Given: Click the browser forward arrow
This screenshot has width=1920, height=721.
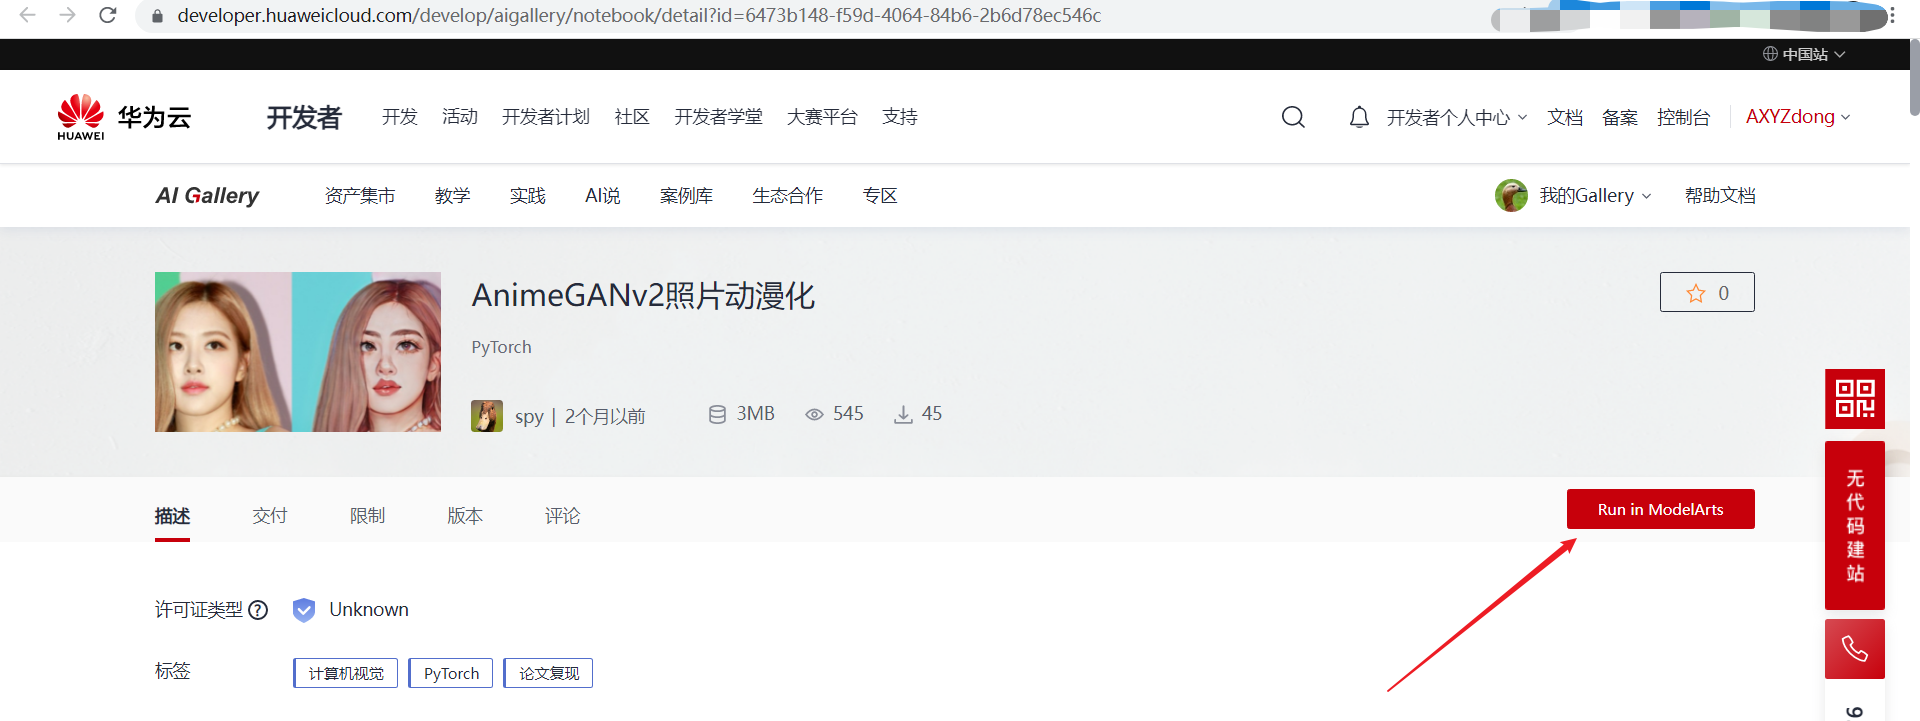Looking at the screenshot, I should pyautogui.click(x=67, y=15).
